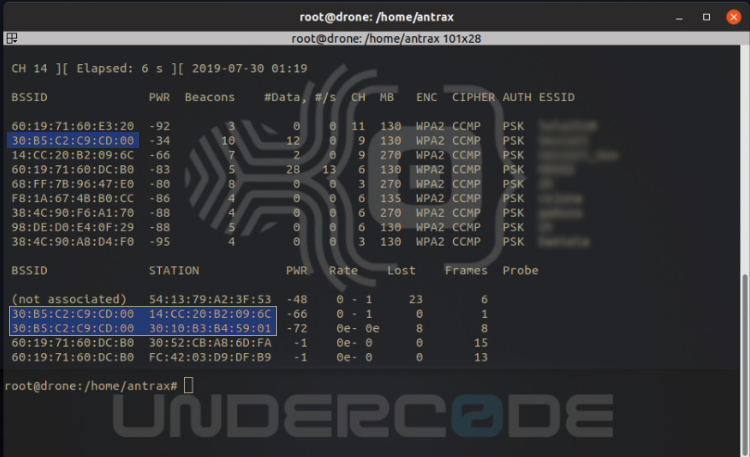Screen dimensions: 750x457
Task: Click the vertical scrollbar of the terminal
Action: pyautogui.click(x=745, y=364)
